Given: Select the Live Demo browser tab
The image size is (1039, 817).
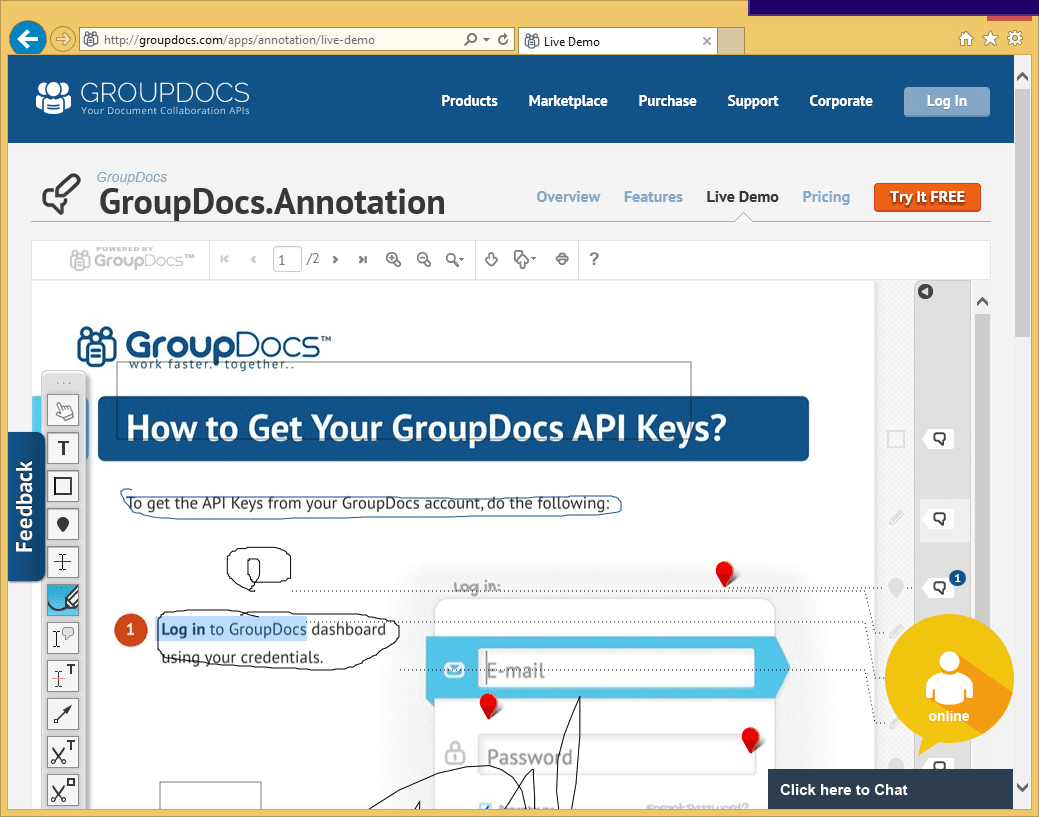Looking at the screenshot, I should tap(617, 41).
